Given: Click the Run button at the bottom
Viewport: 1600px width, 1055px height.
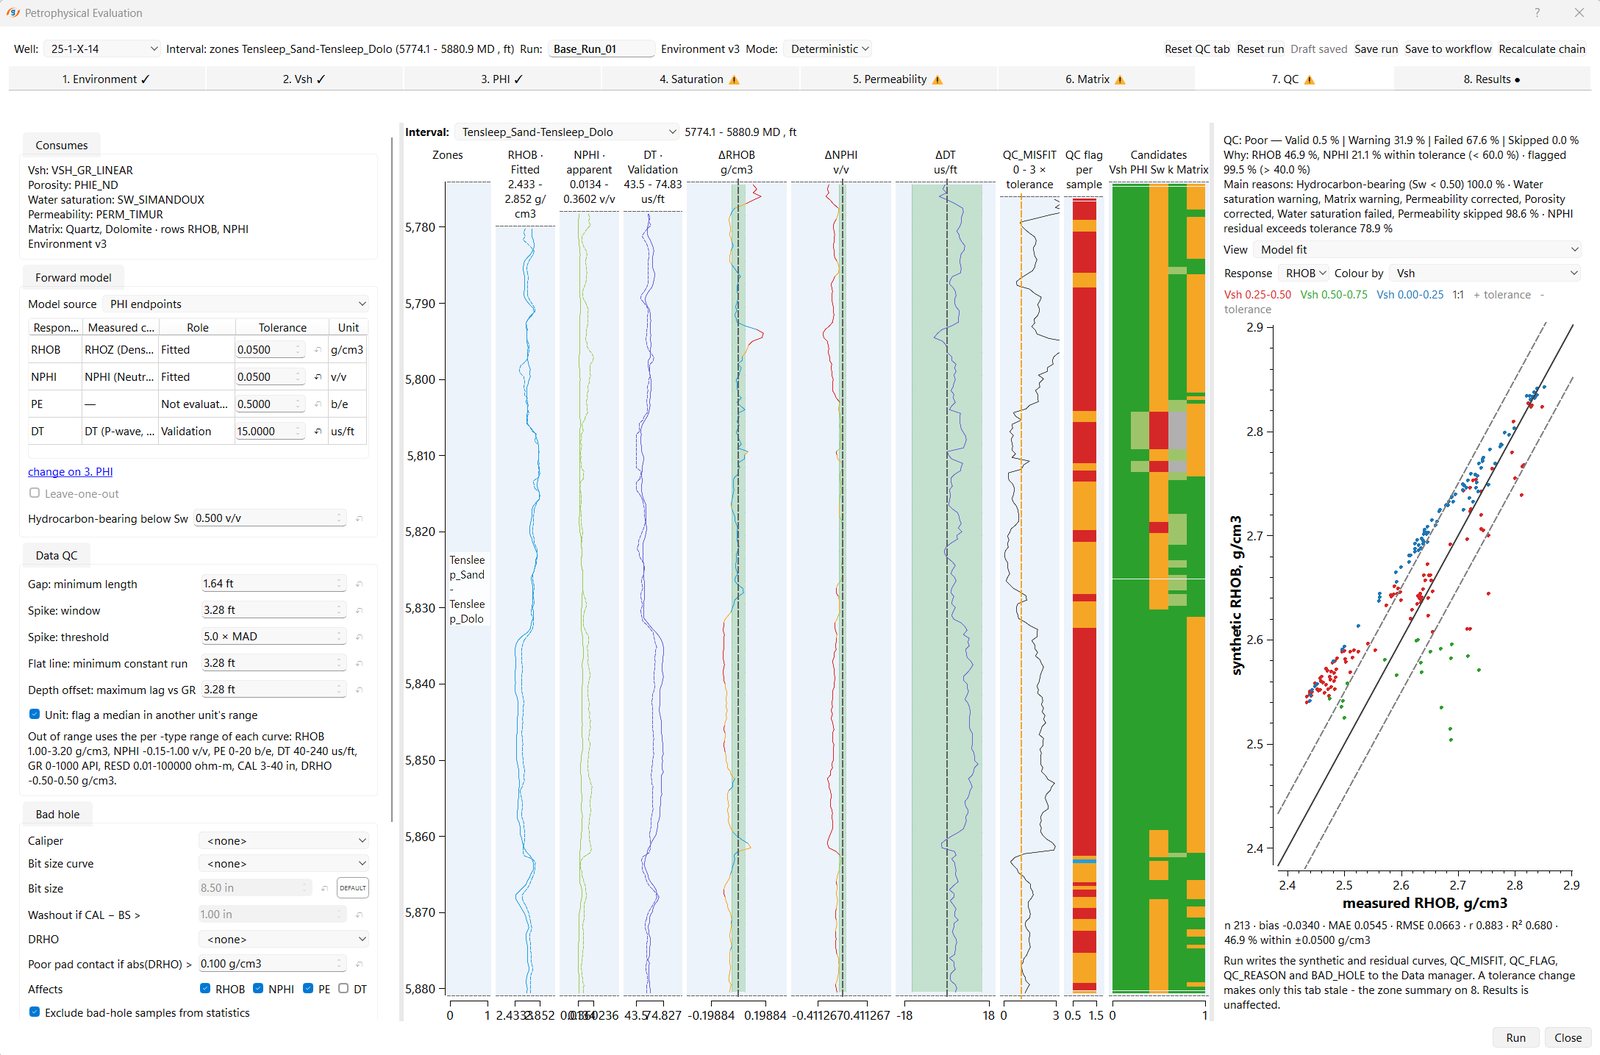Looking at the screenshot, I should pyautogui.click(x=1516, y=1038).
